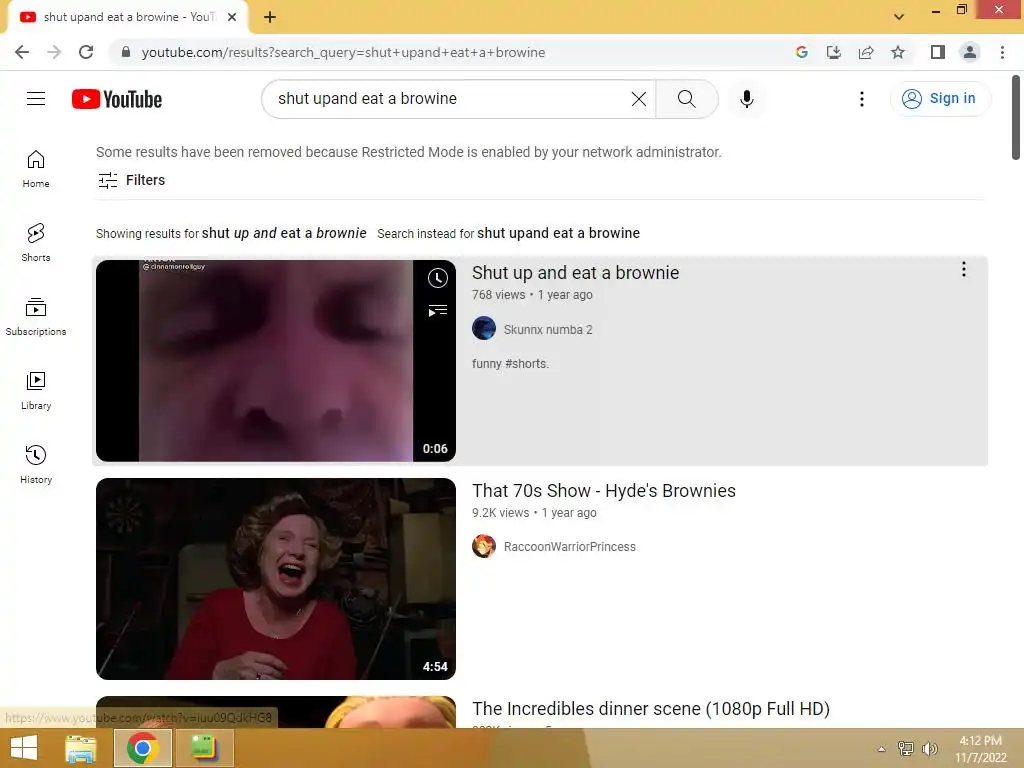Image resolution: width=1024 pixels, height=768 pixels.
Task: Start voice search with the microphone
Action: (746, 99)
